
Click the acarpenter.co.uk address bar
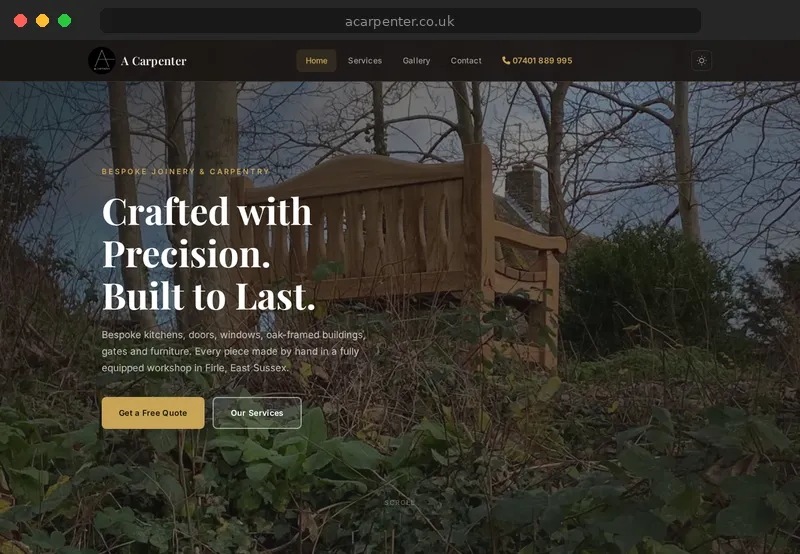[x=400, y=21]
